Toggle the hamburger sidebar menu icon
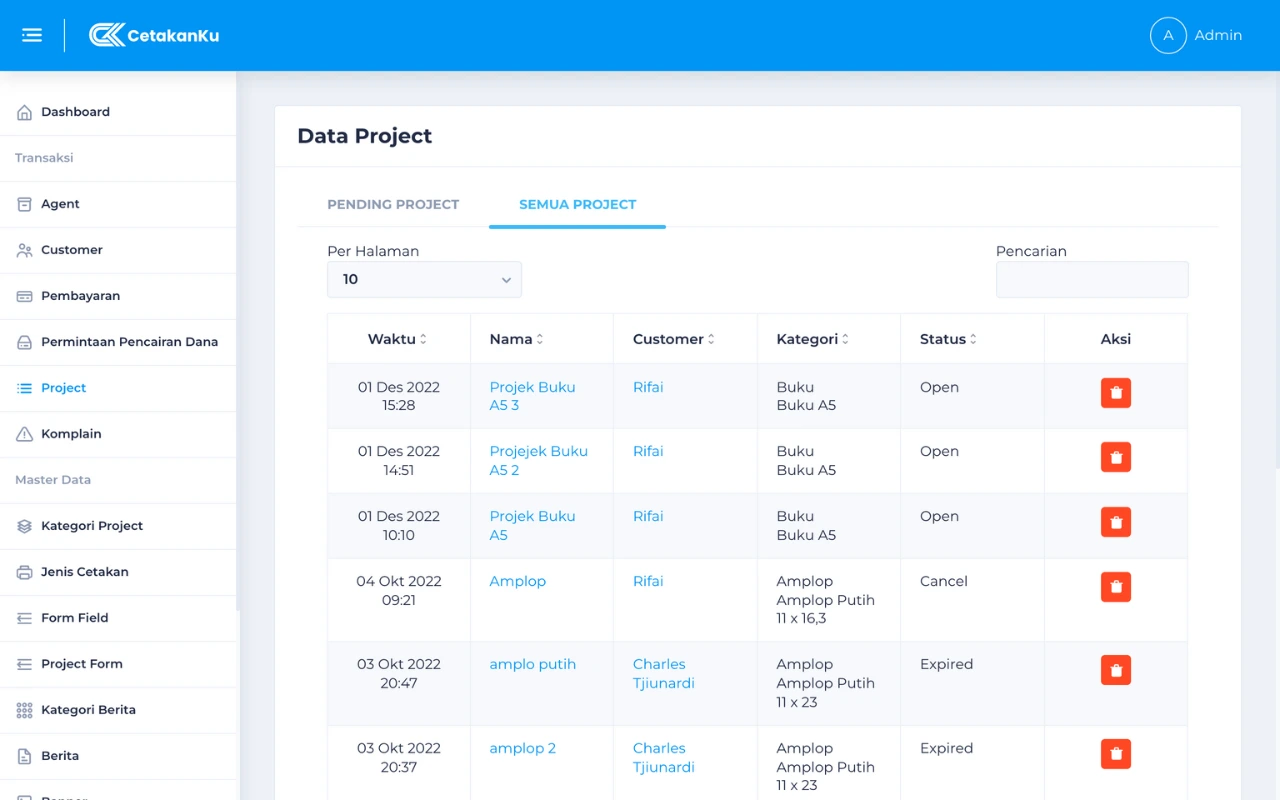Screen dimensions: 1280x800 (32, 35)
